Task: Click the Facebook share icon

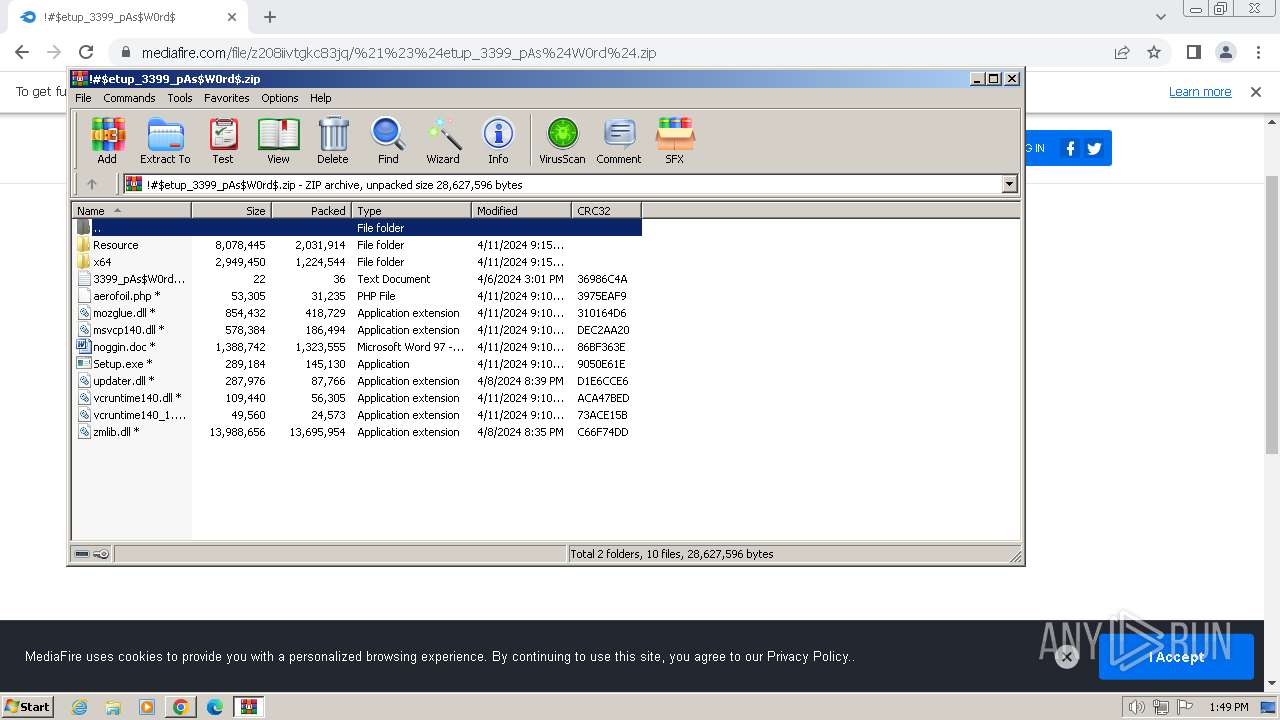Action: click(x=1070, y=148)
